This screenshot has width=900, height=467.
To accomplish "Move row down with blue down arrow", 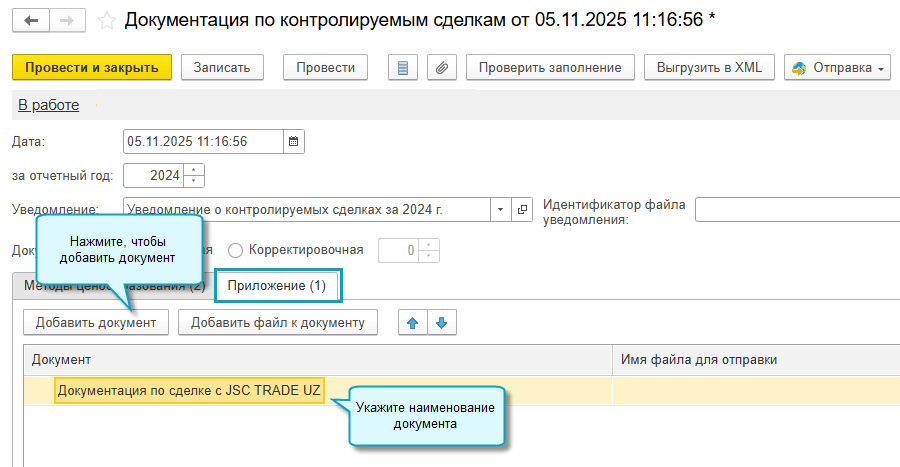I will tap(441, 322).
